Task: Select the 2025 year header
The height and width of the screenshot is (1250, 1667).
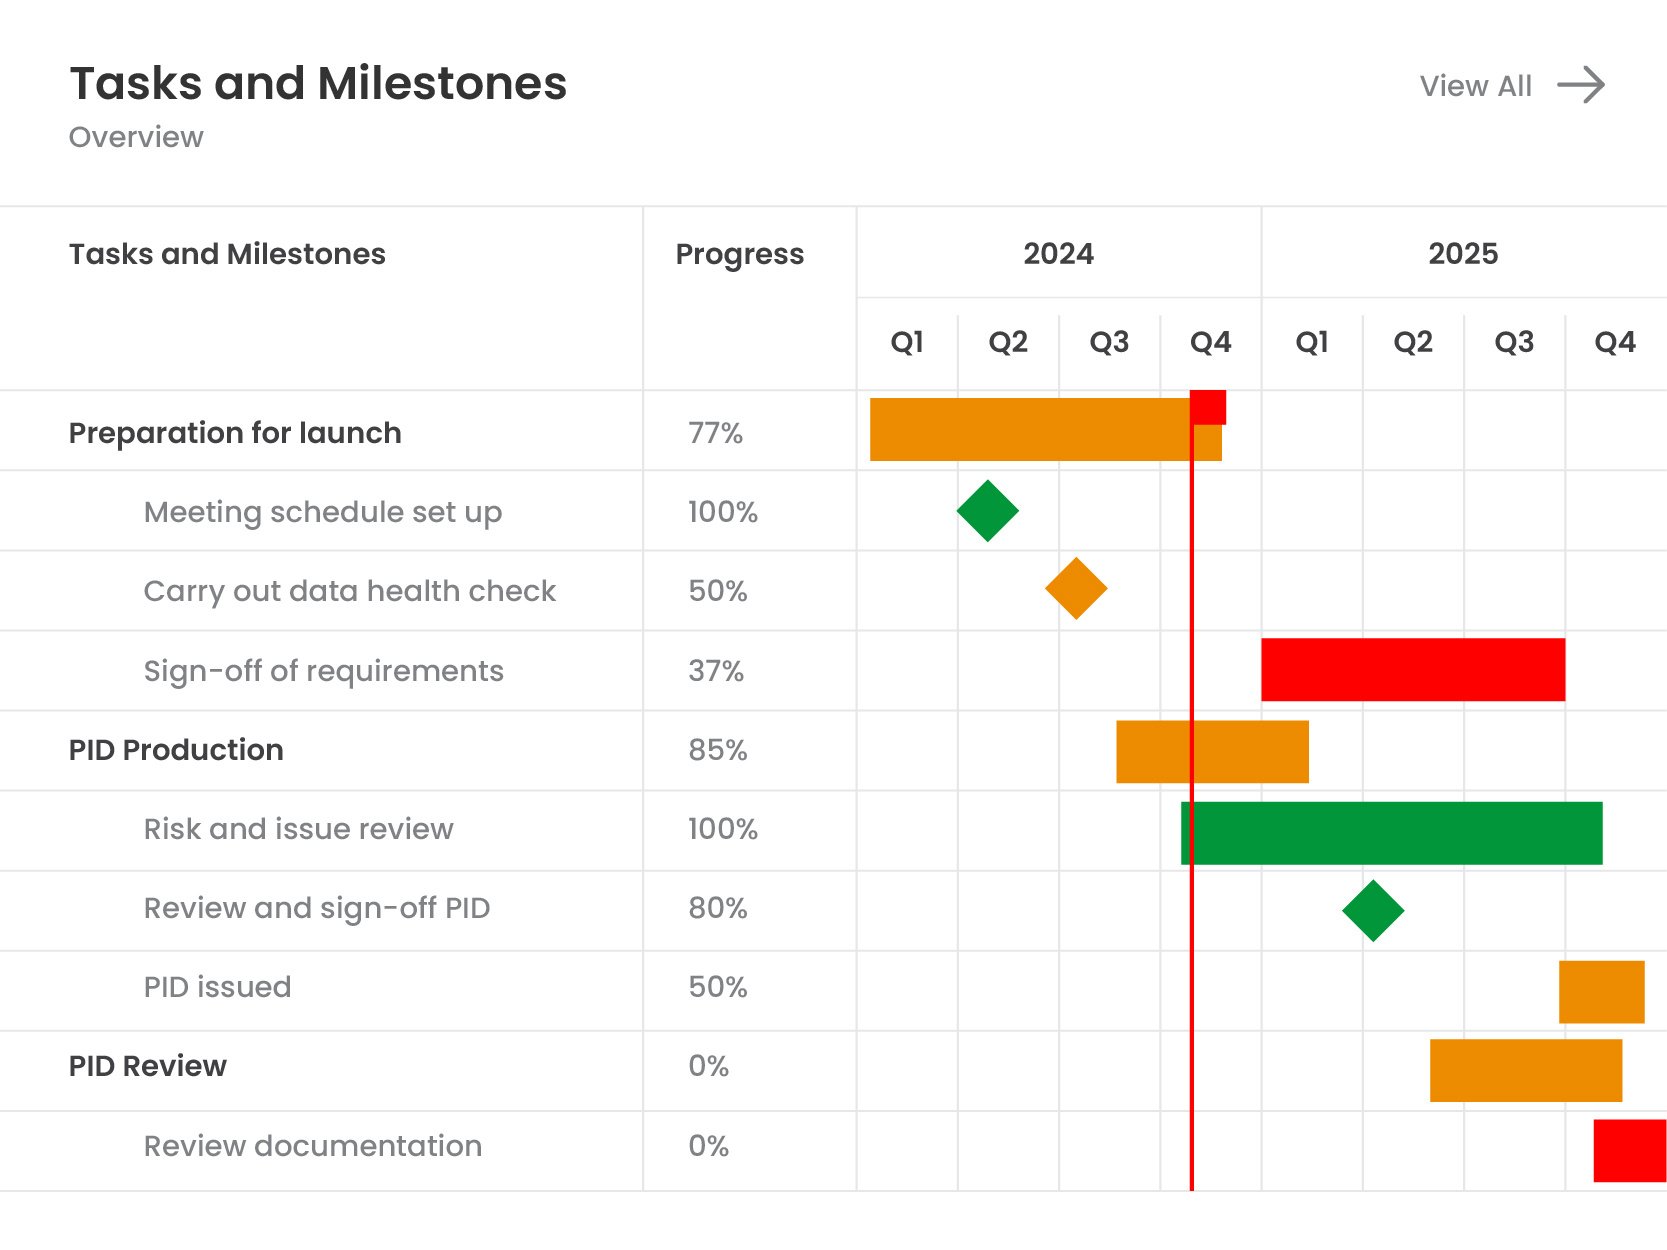Action: [x=1462, y=254]
